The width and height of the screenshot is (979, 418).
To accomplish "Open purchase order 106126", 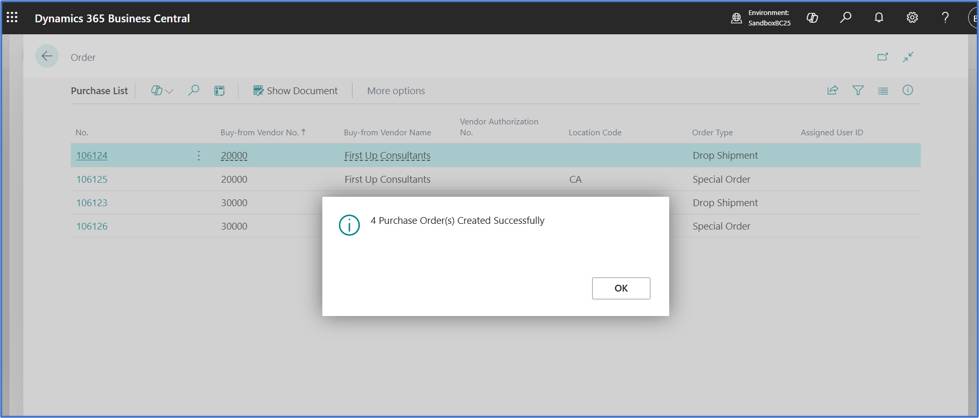I will (92, 226).
